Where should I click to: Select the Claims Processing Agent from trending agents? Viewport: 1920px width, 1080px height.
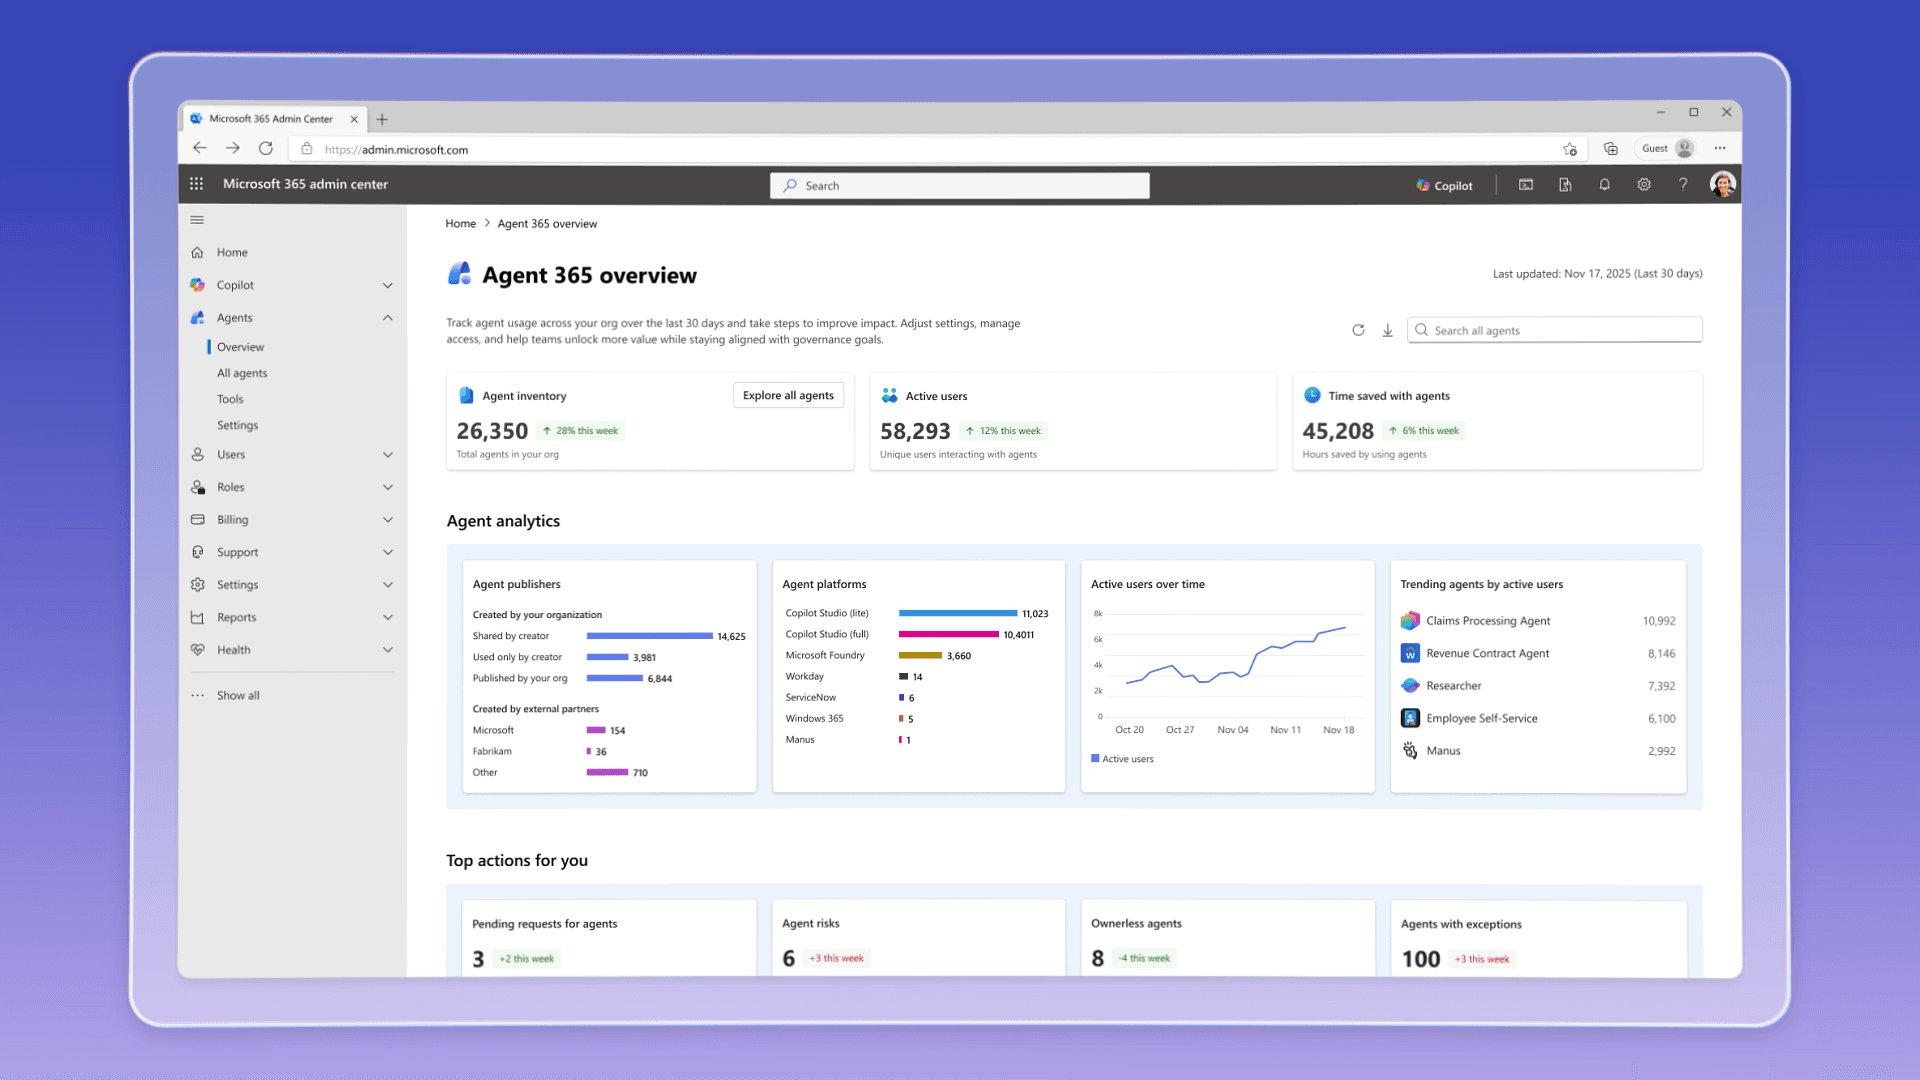coord(1488,620)
